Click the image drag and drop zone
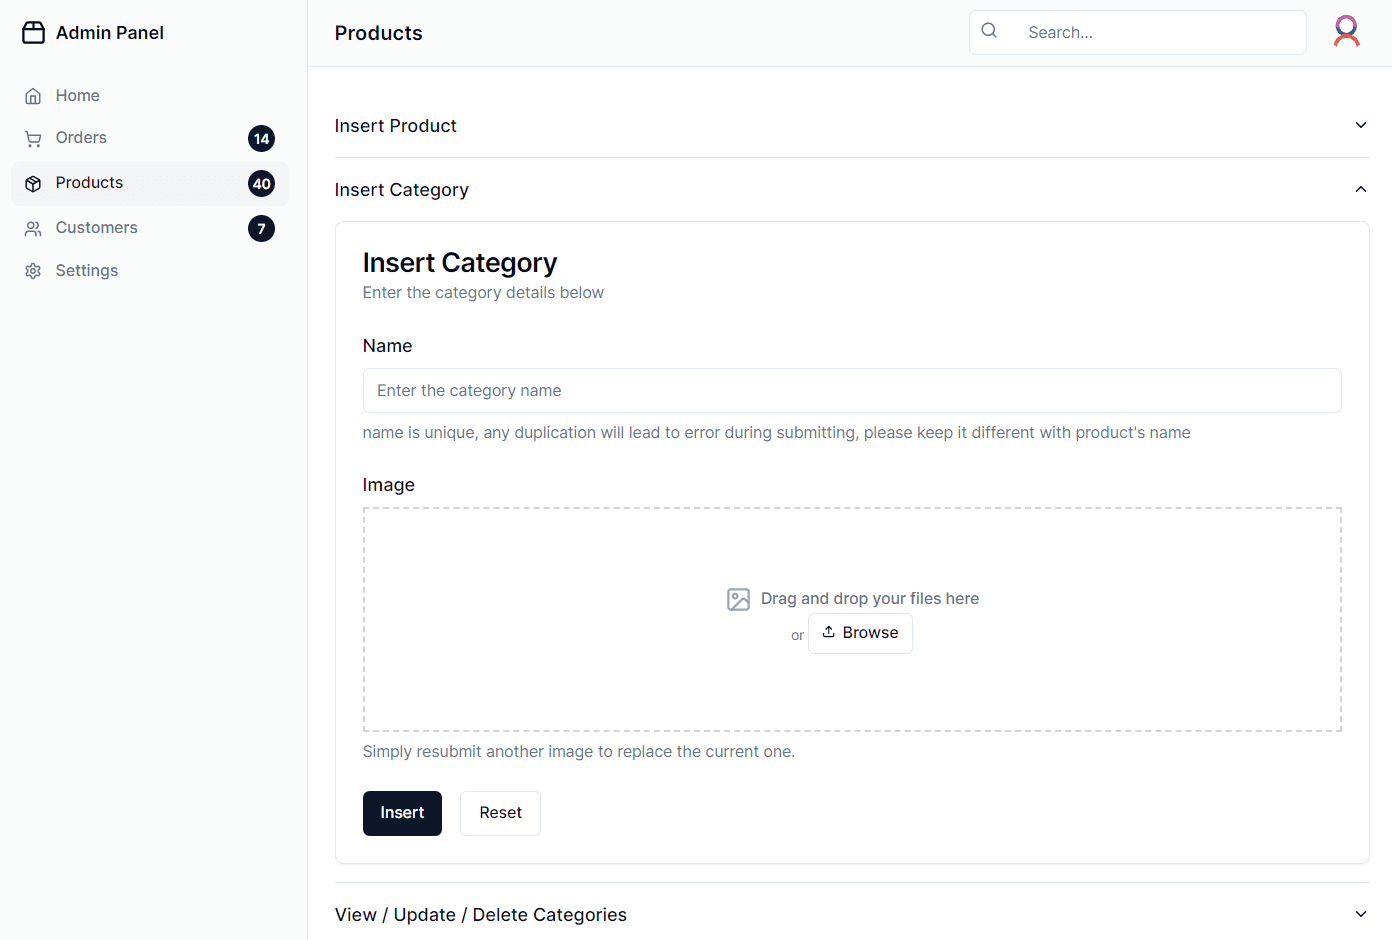 coord(852,620)
